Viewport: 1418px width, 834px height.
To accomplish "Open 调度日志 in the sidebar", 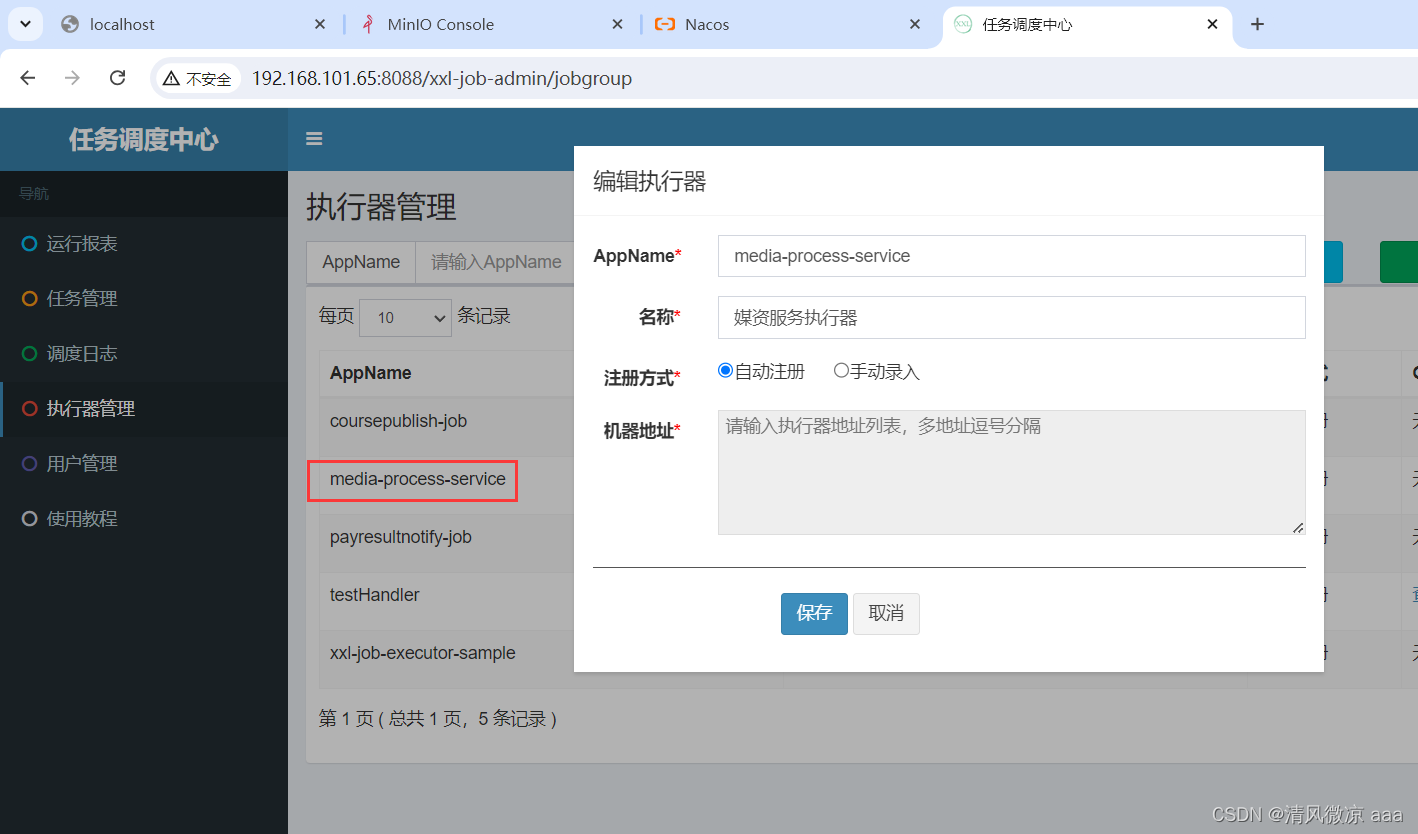I will 144,354.
